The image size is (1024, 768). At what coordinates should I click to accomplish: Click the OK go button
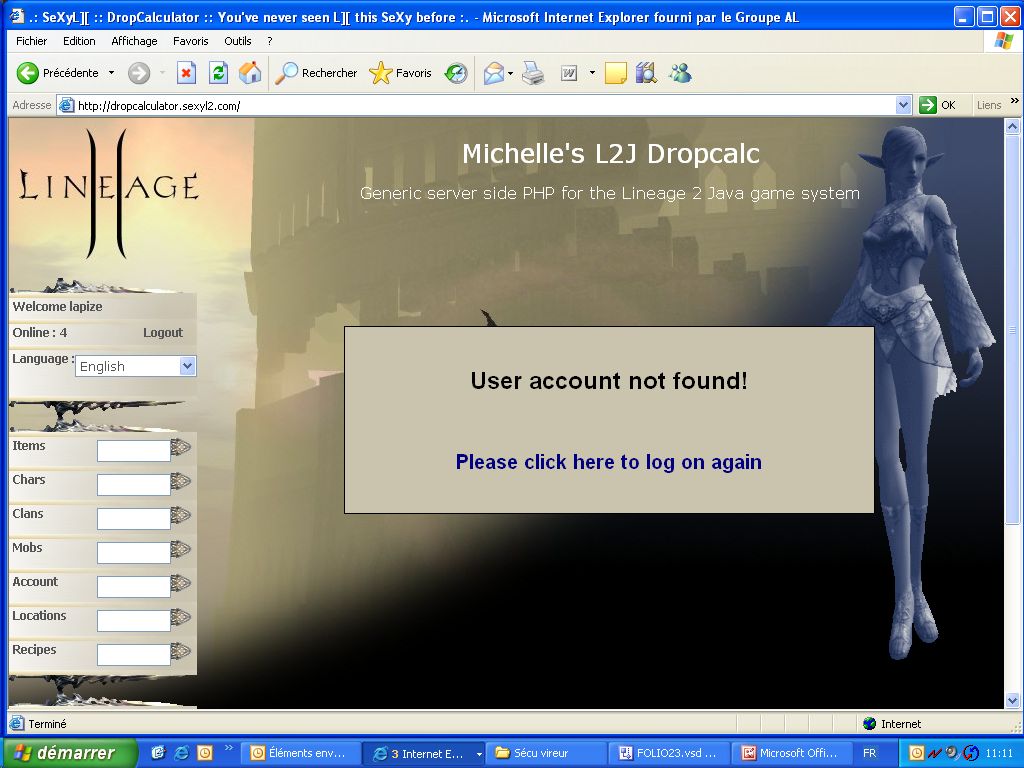pyautogui.click(x=938, y=105)
